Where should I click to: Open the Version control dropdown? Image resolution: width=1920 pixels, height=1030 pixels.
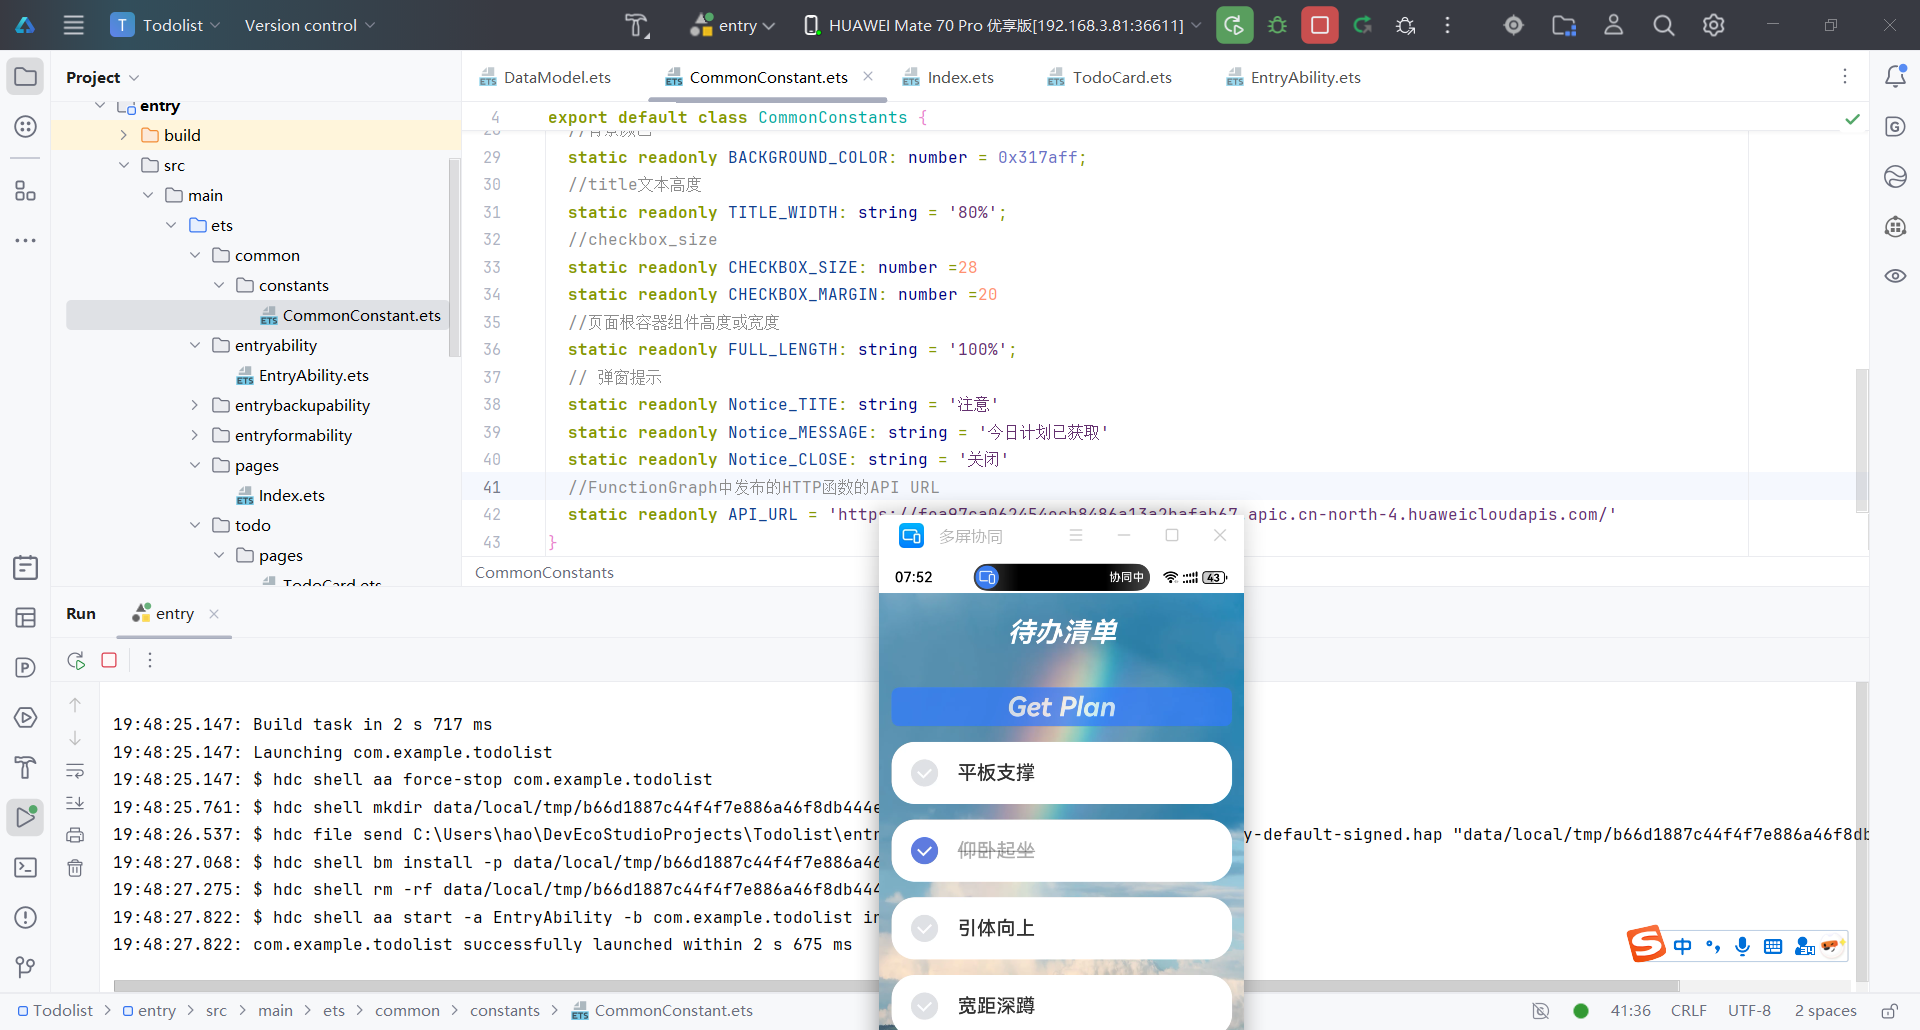(310, 25)
